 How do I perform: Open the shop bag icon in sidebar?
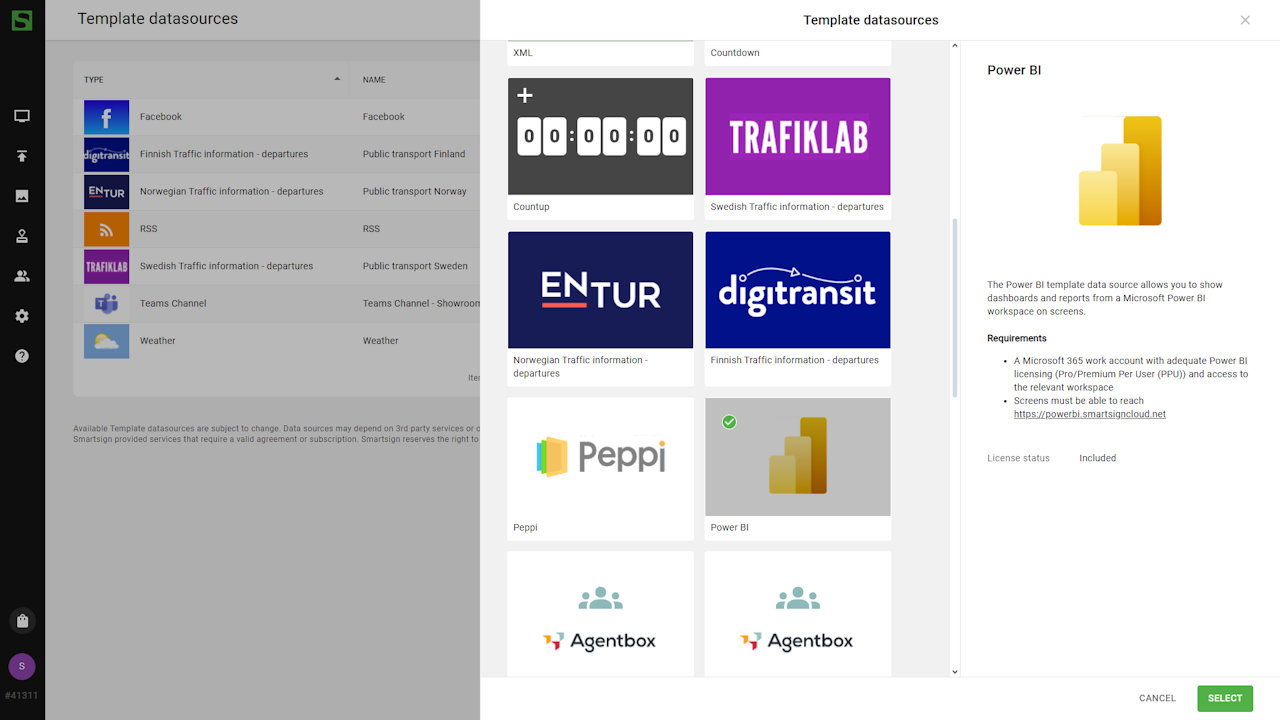(22, 621)
